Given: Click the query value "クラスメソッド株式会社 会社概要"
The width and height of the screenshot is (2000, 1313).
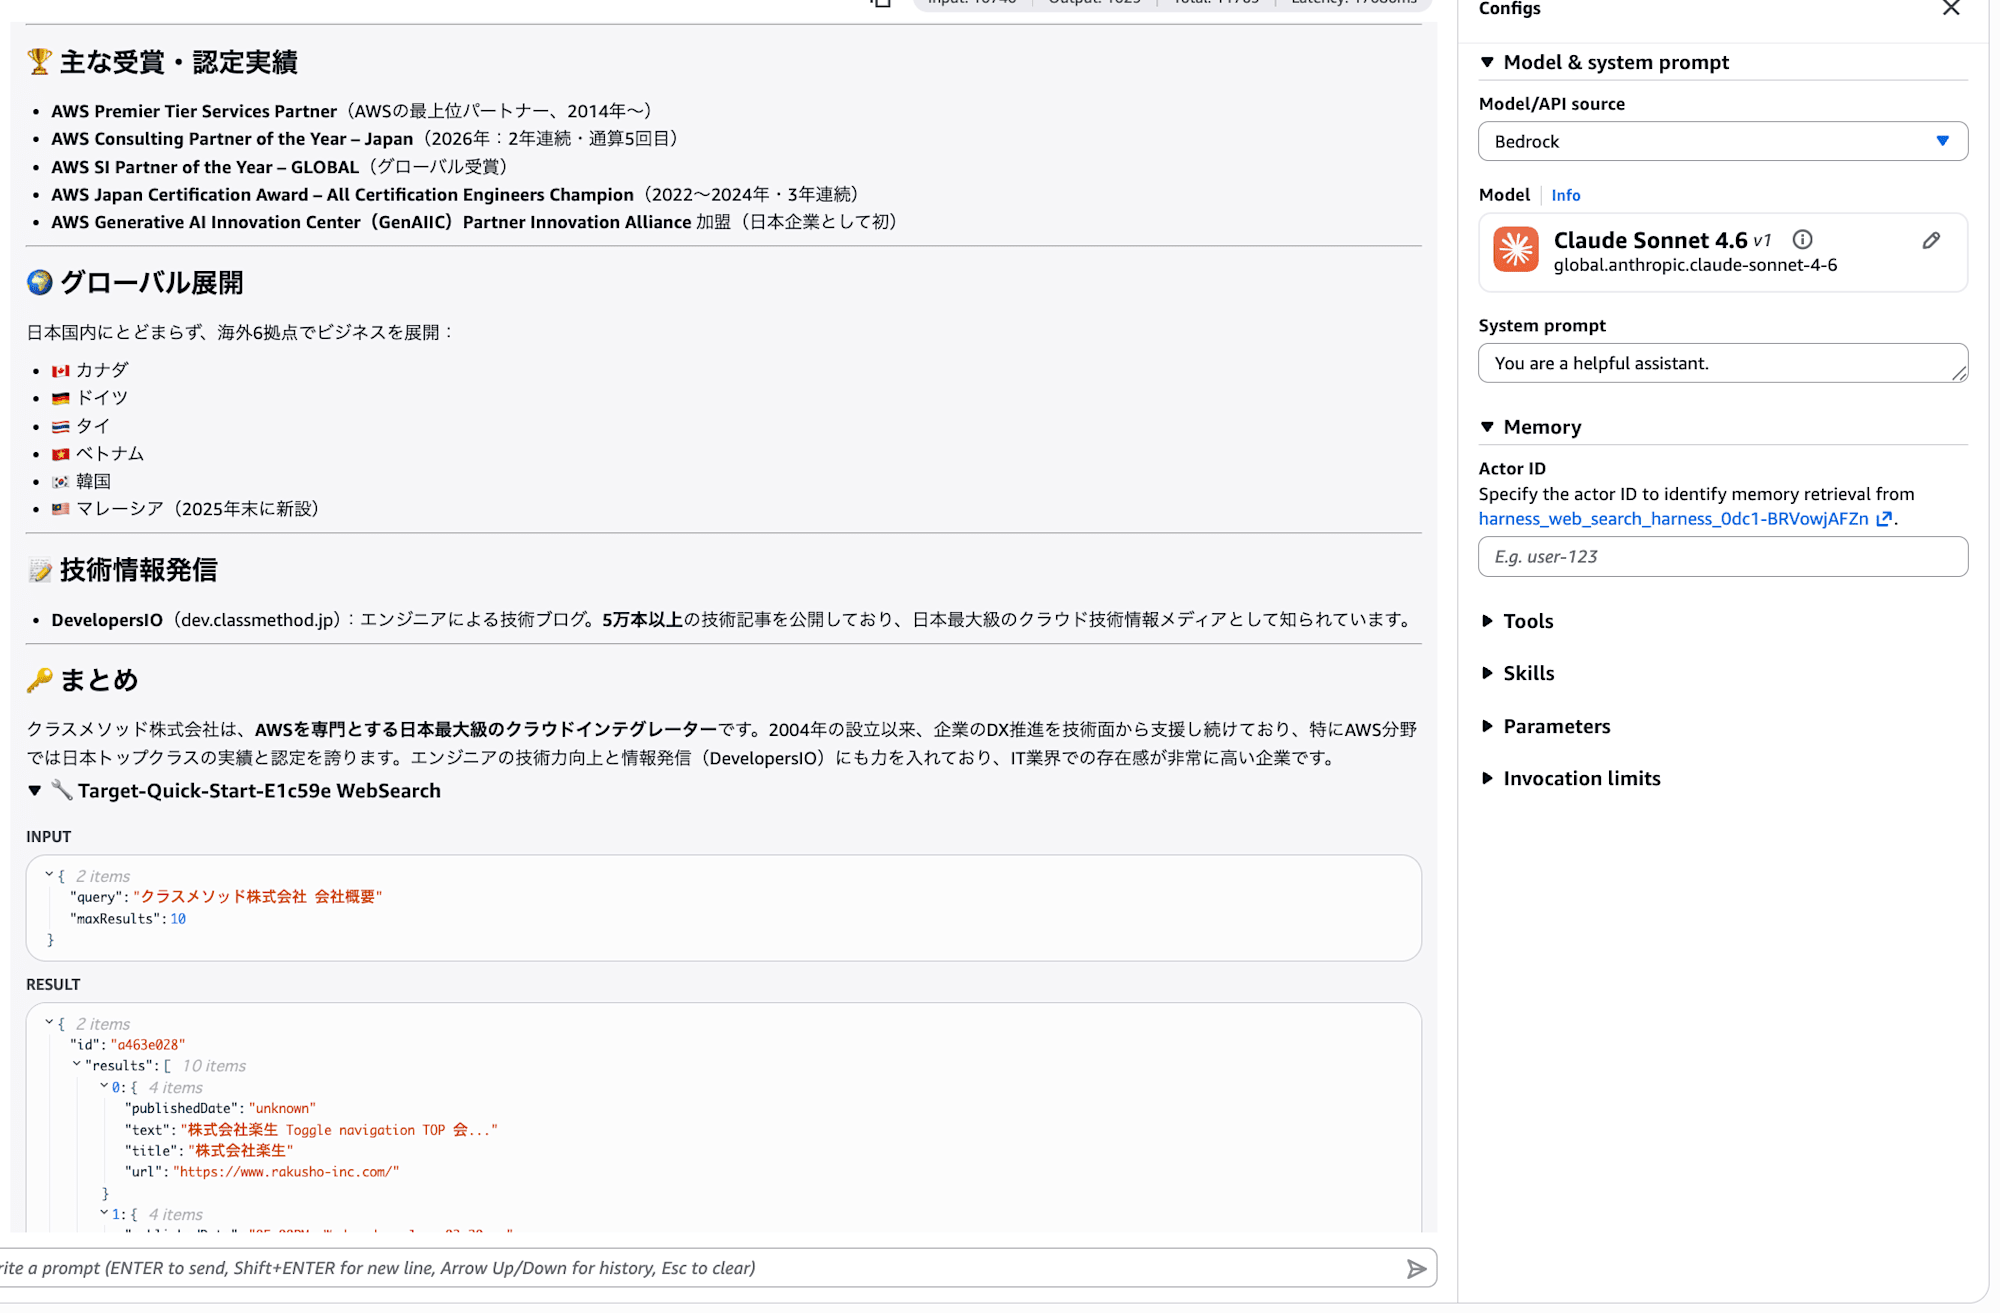Looking at the screenshot, I should click(x=257, y=897).
